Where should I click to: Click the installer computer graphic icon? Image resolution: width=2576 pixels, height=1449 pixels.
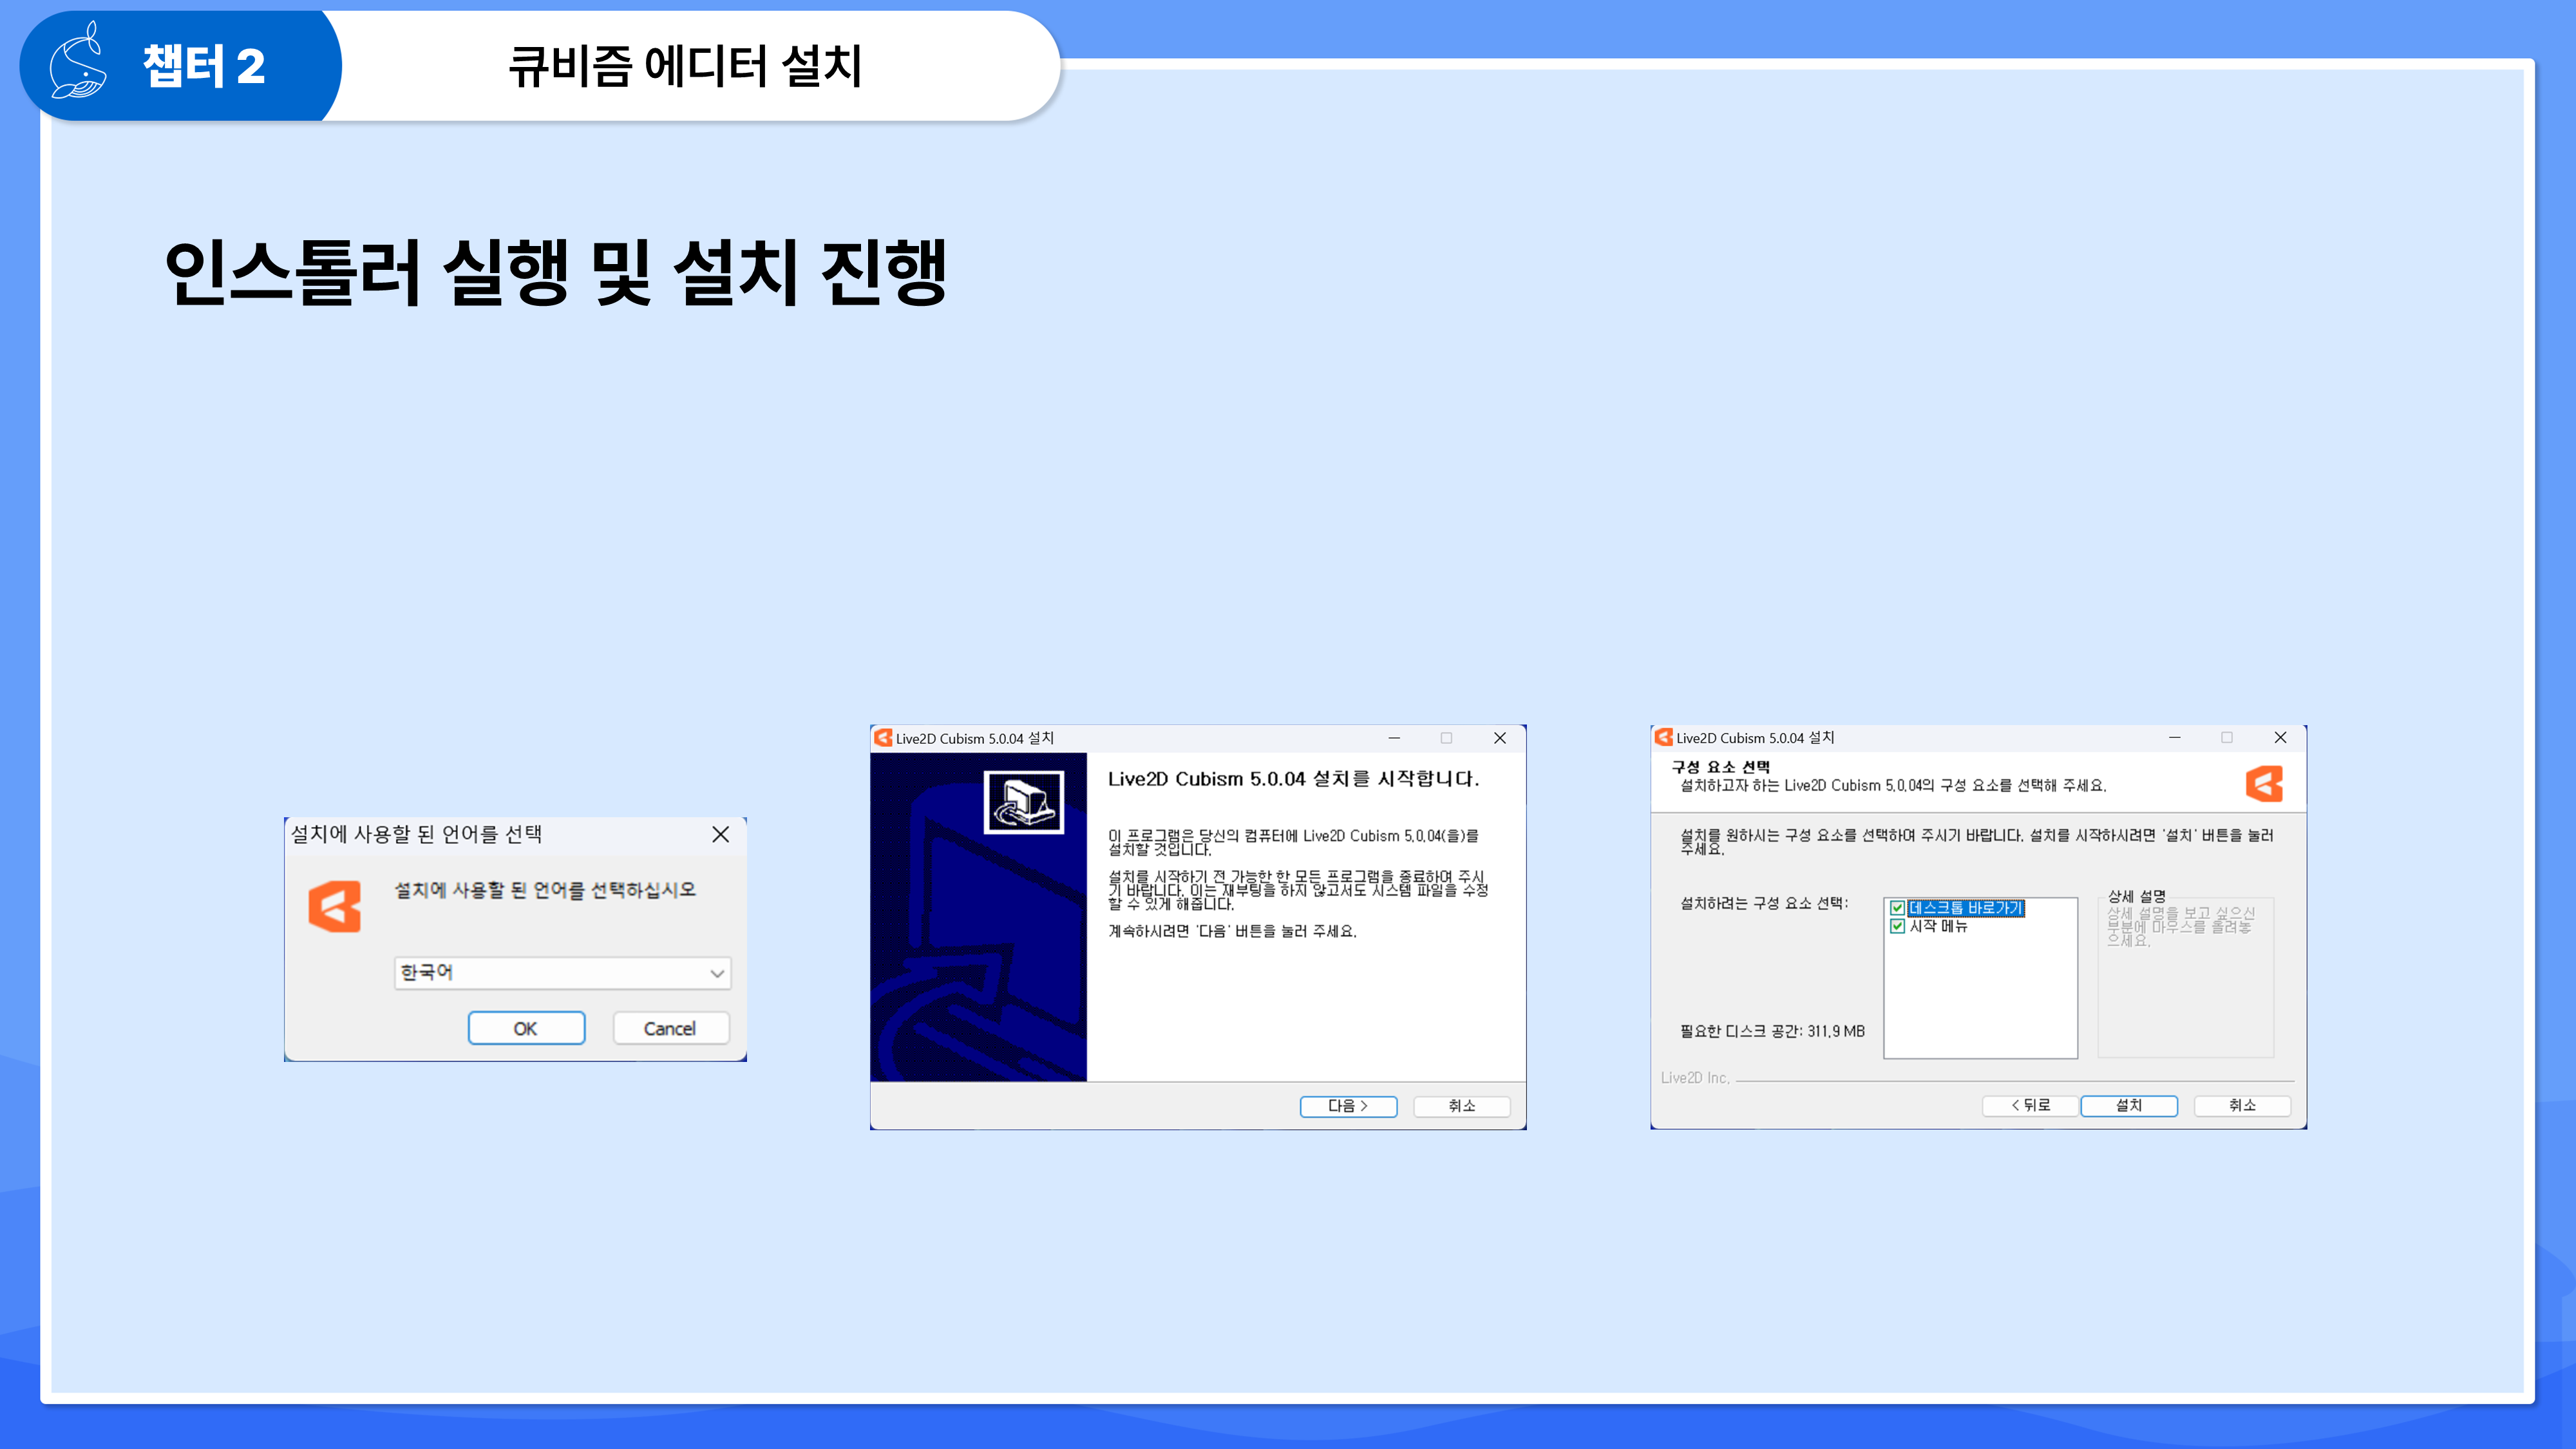[1023, 802]
